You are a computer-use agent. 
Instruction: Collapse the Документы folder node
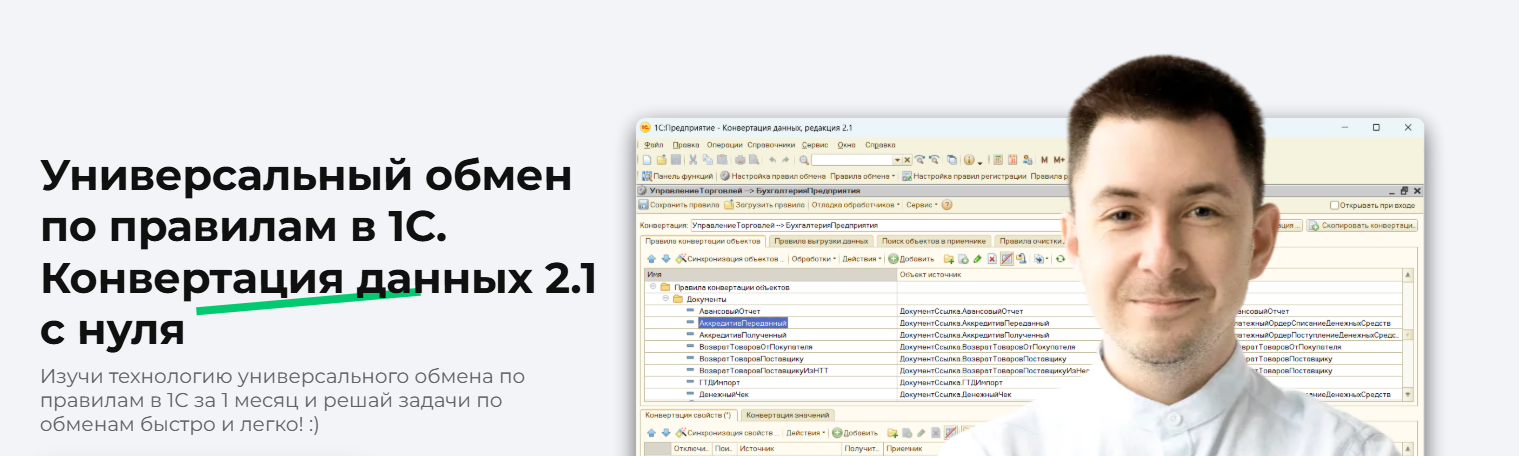coord(665,299)
